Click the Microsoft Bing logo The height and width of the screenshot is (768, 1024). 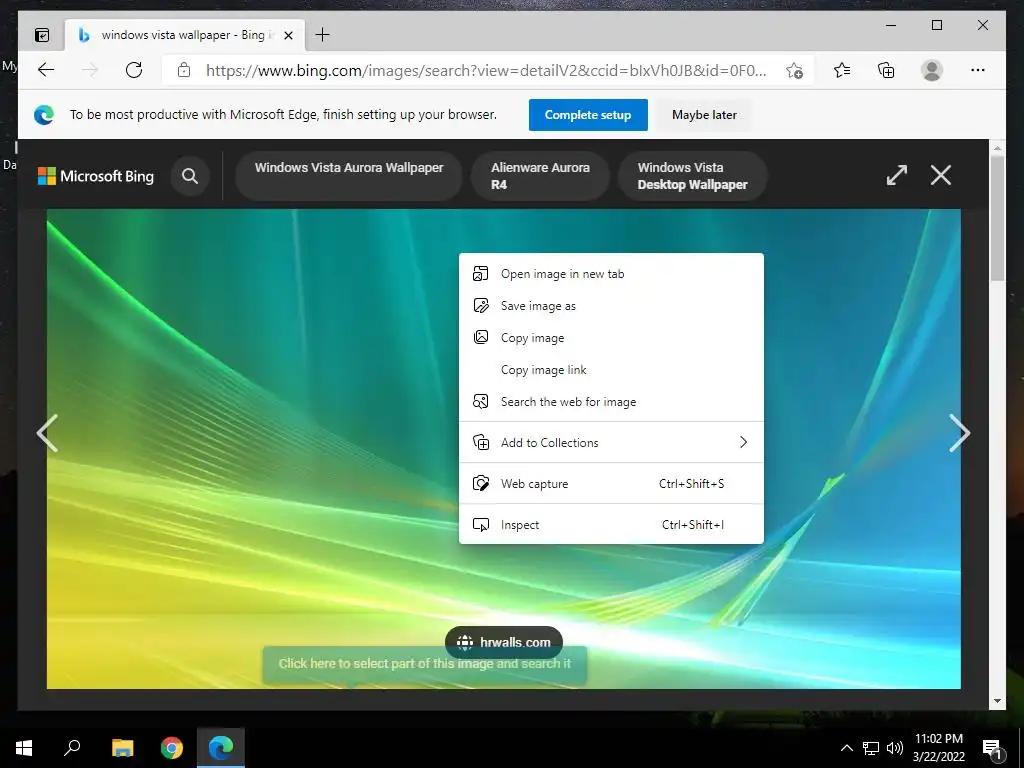tap(96, 176)
